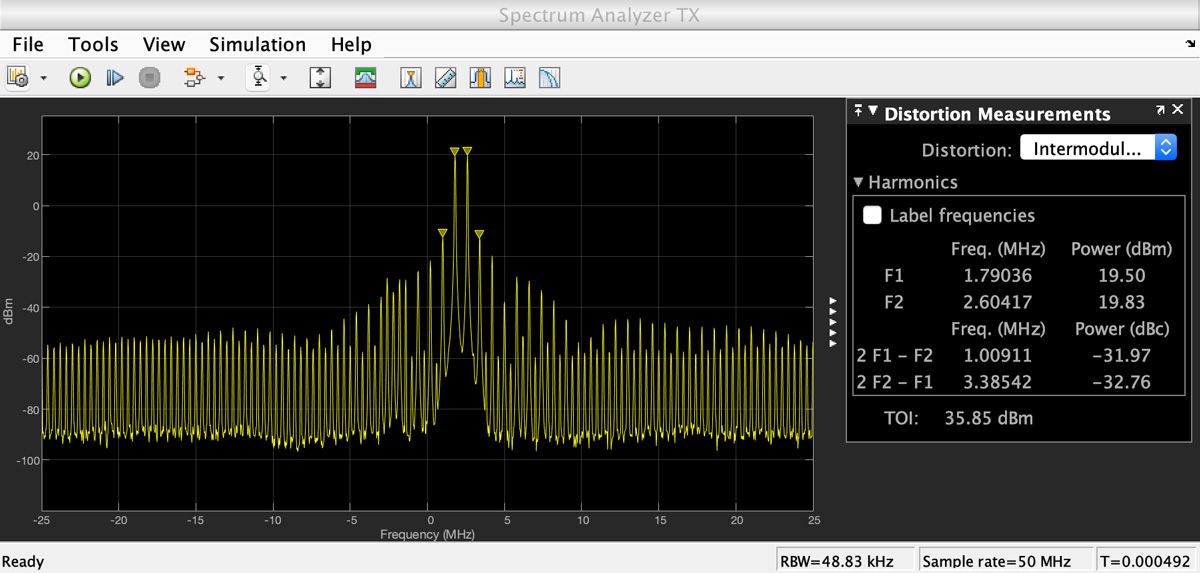Viewport: 1200px width, 573px height.
Task: Open the Distortion type dropdown
Action: click(1098, 149)
